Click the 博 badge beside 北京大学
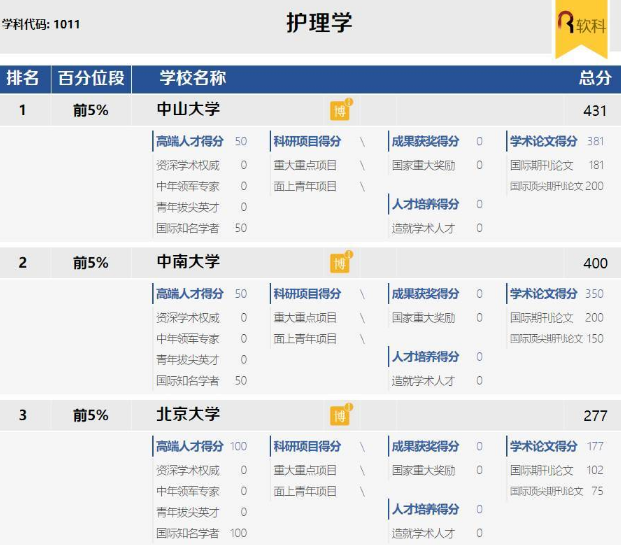Screen dimensions: 621x545 pyautogui.click(x=340, y=415)
